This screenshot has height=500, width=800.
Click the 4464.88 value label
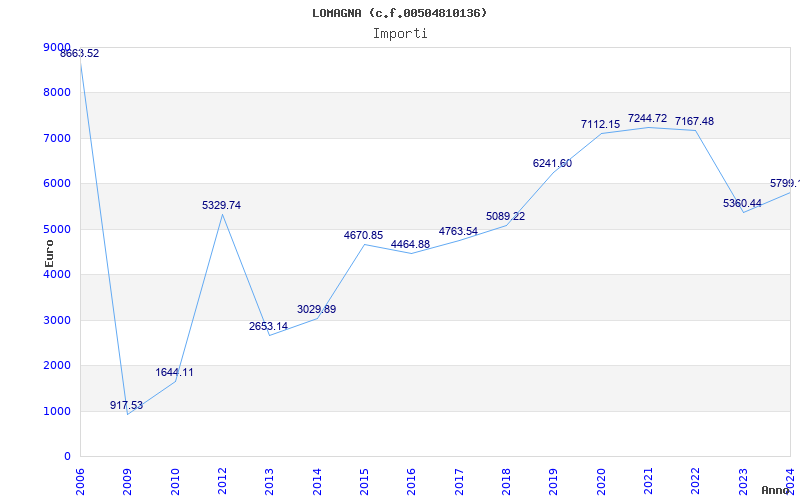[410, 245]
